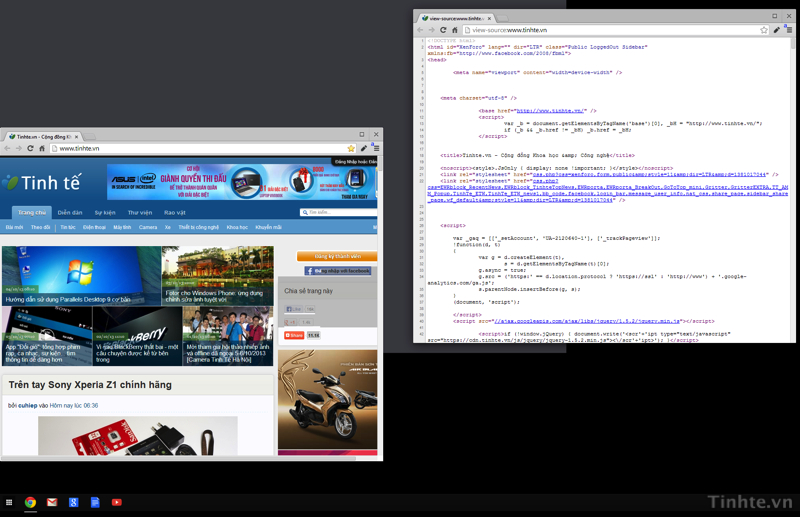Image resolution: width=800 pixels, height=517 pixels.
Task: Click home icon in Tinhte browser window
Action: [x=42, y=148]
